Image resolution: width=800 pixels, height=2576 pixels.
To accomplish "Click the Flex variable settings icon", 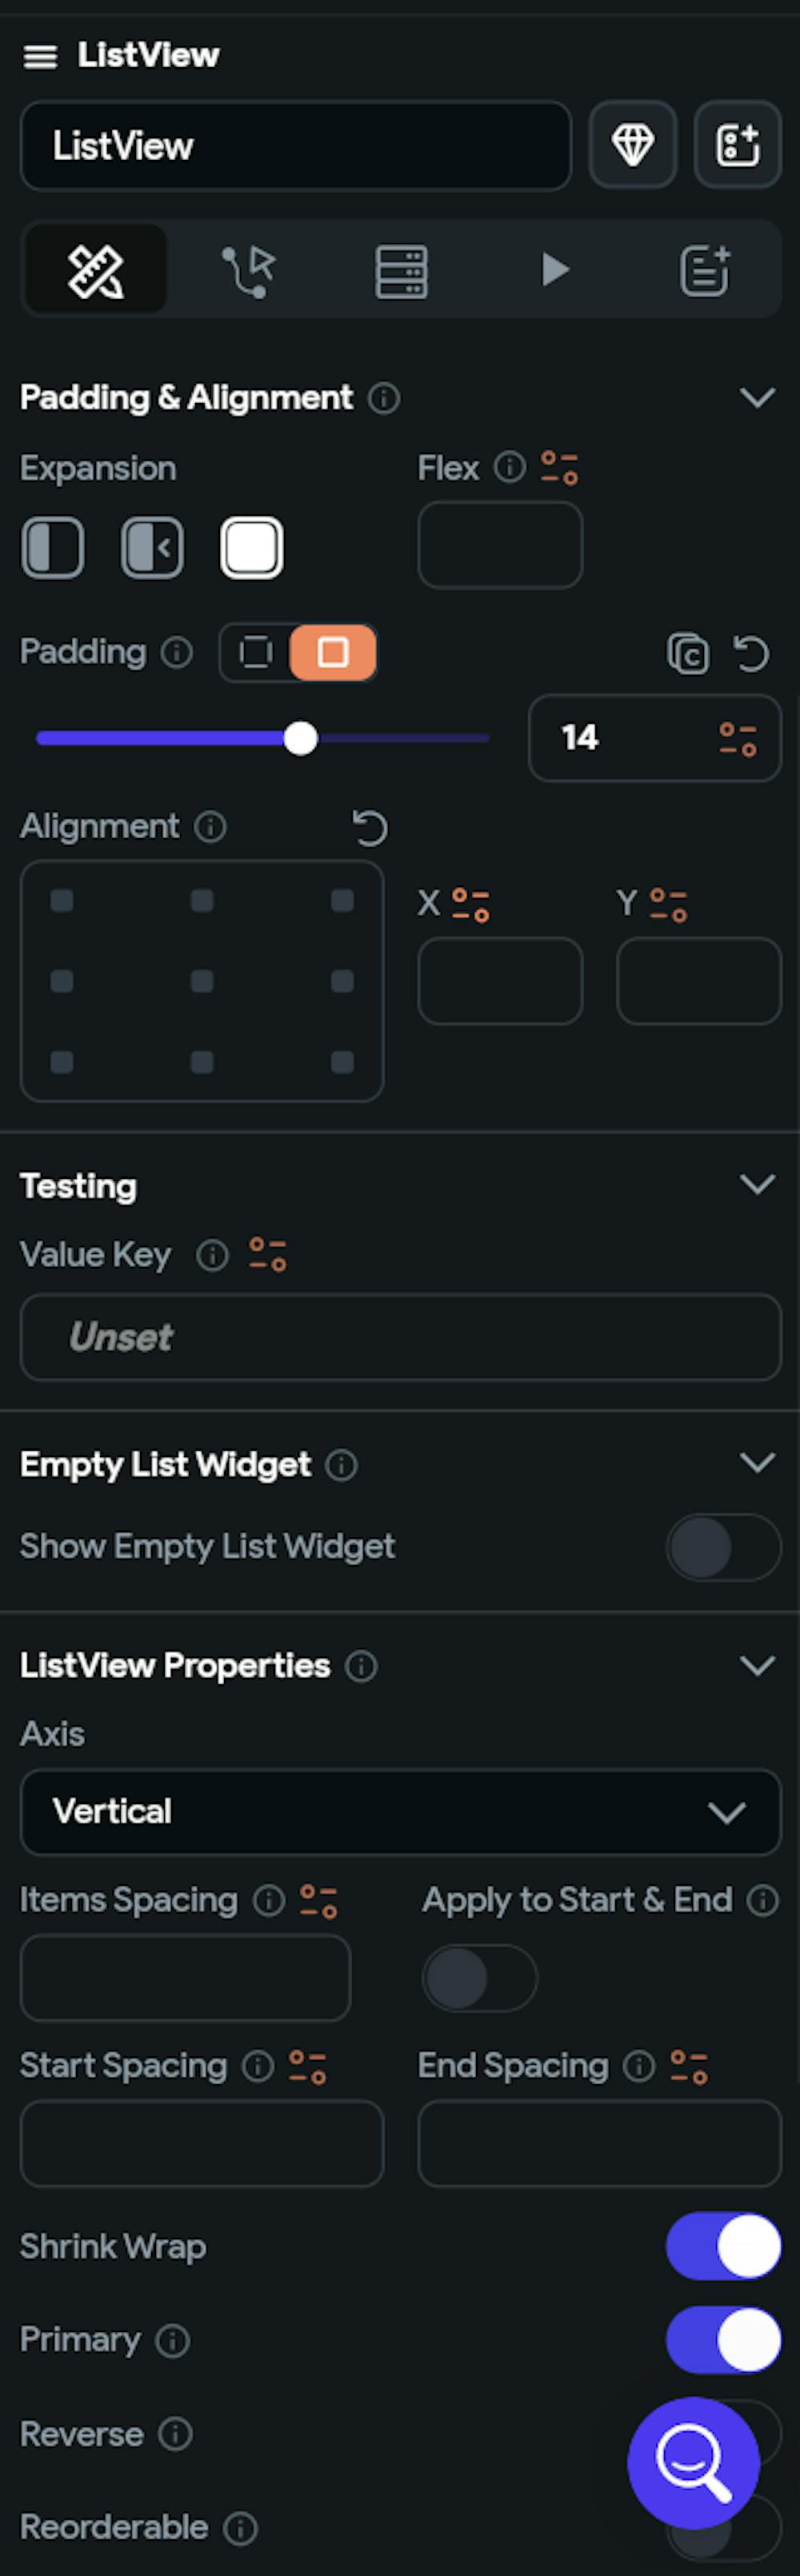I will click(x=560, y=468).
